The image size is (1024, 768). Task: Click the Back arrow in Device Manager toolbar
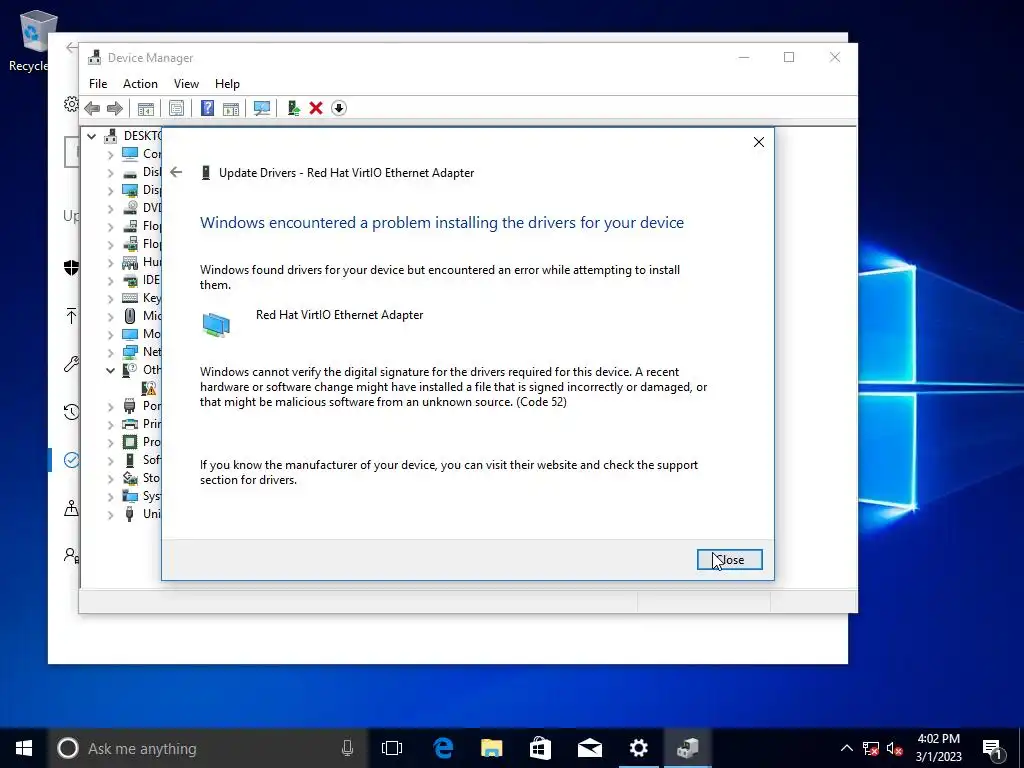pos(92,108)
